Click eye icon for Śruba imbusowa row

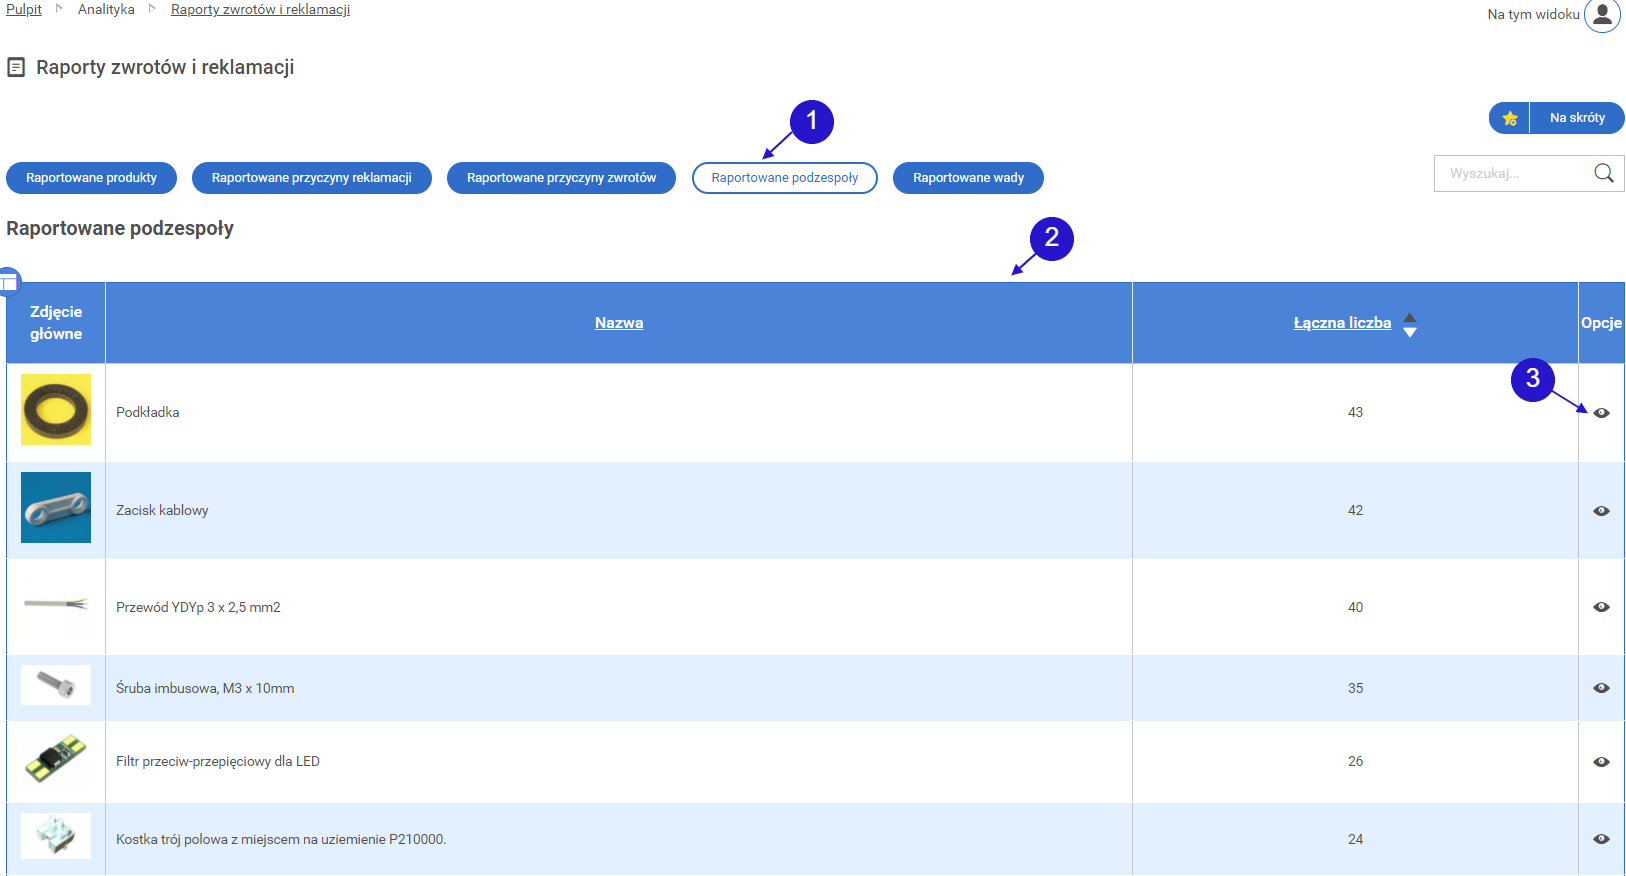[1601, 688]
